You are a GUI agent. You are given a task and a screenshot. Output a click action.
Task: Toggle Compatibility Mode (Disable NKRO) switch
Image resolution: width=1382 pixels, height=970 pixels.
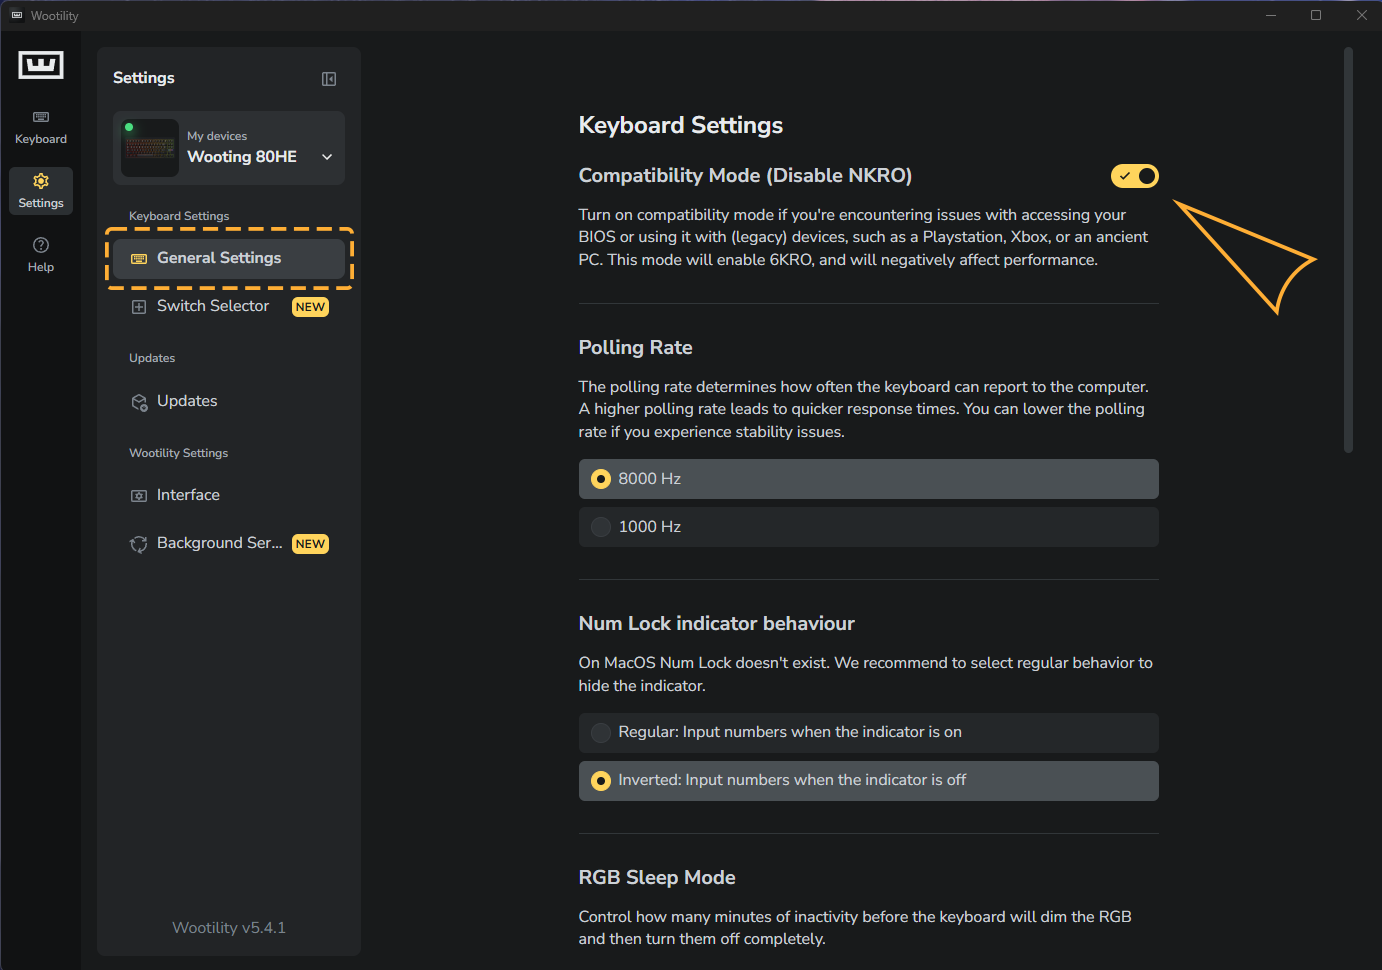pos(1135,176)
